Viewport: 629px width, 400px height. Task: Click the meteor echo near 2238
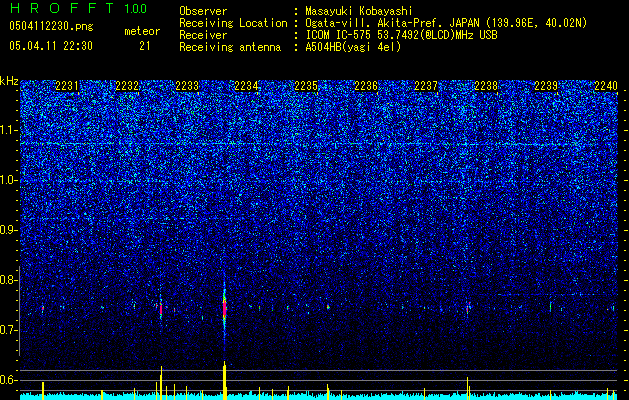click(468, 309)
